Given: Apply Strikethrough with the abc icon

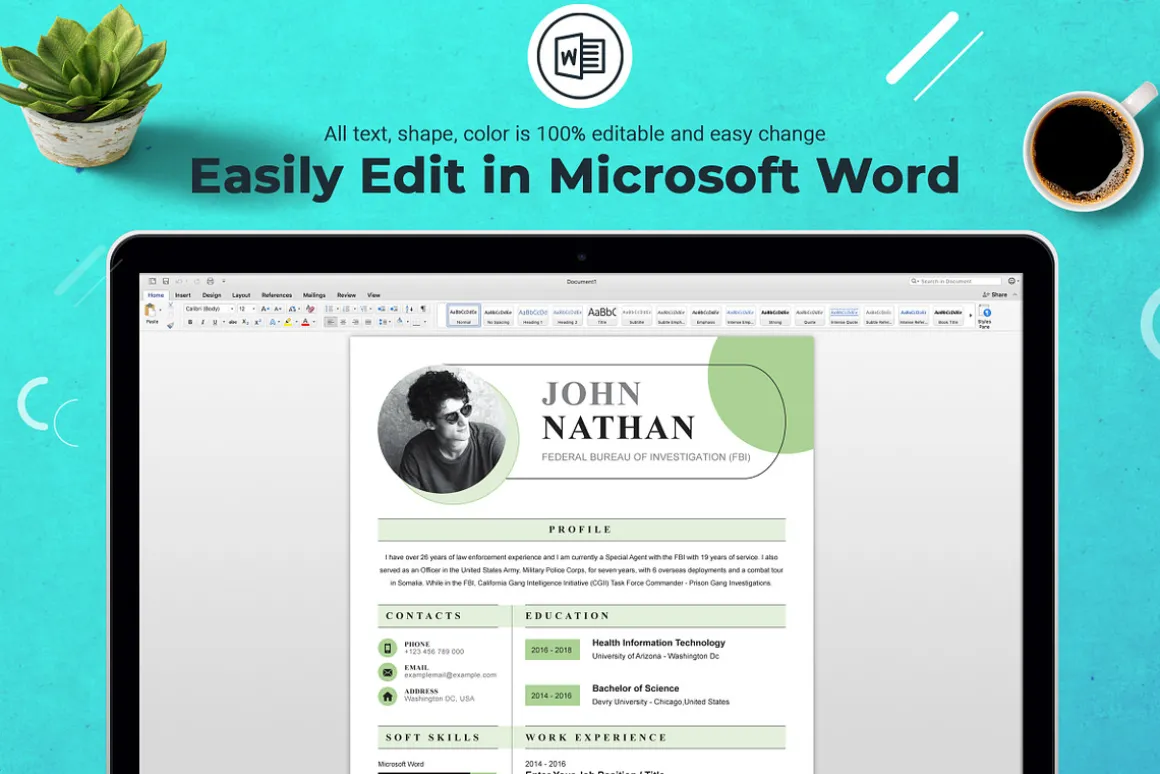Looking at the screenshot, I should point(233,322).
